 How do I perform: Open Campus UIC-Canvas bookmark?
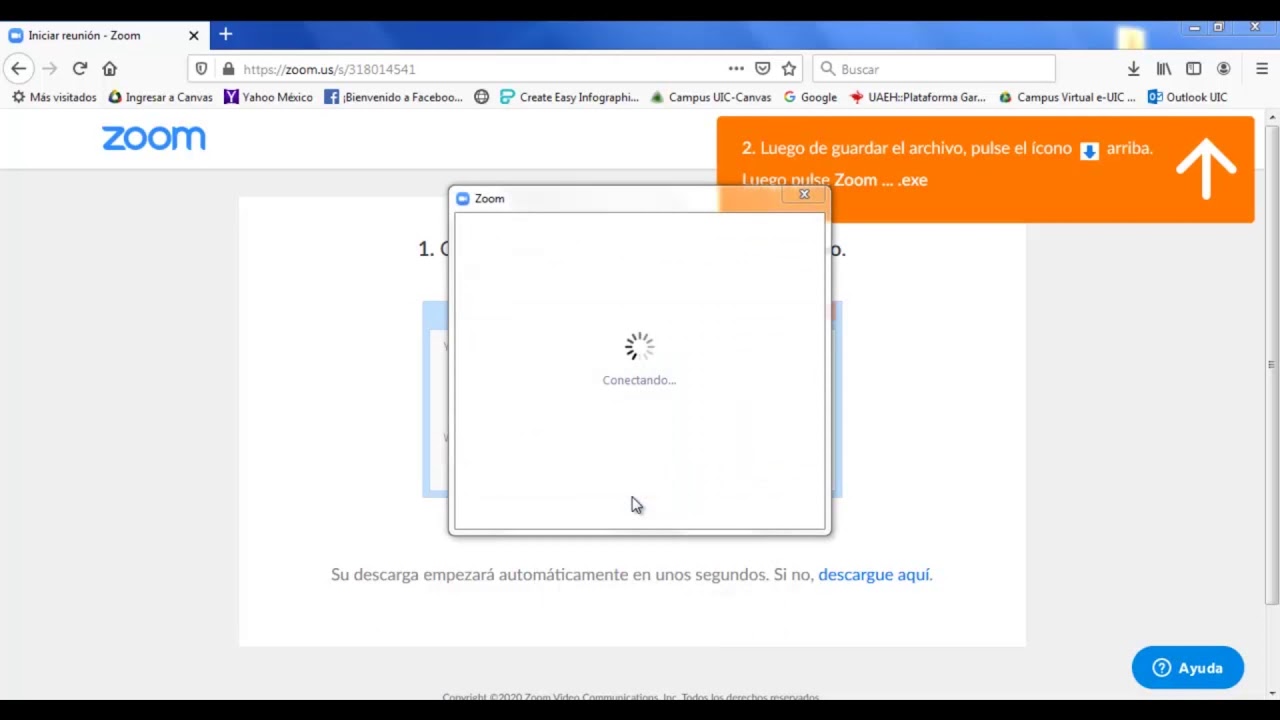pyautogui.click(x=711, y=97)
